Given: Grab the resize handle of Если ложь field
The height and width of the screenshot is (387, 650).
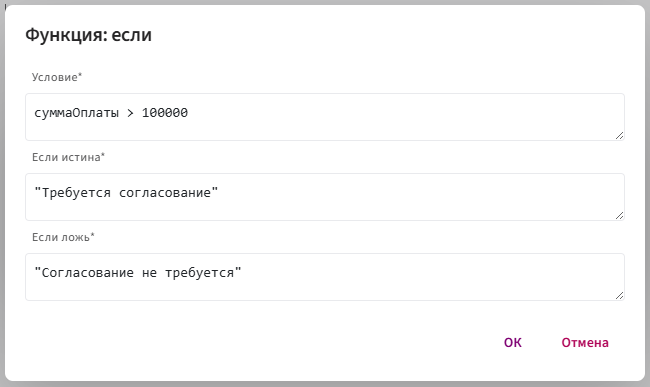Looking at the screenshot, I should click(x=619, y=295).
